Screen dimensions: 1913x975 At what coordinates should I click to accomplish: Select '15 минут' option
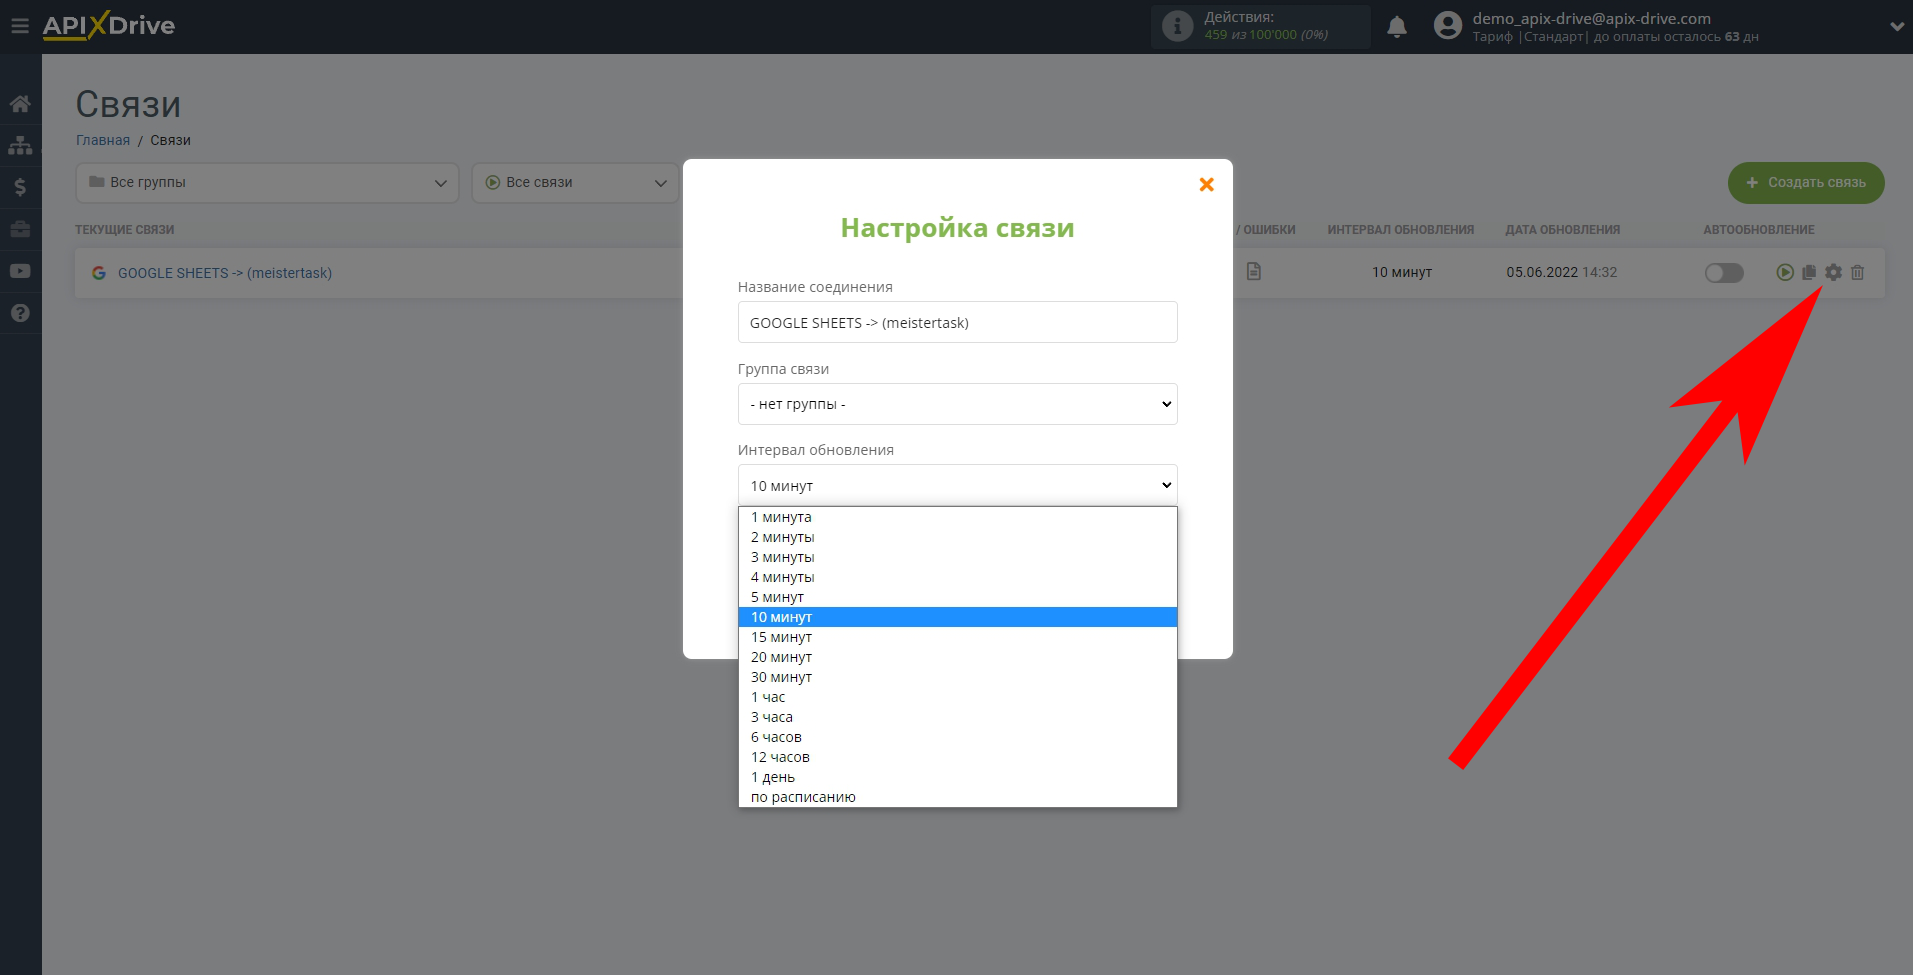click(957, 637)
